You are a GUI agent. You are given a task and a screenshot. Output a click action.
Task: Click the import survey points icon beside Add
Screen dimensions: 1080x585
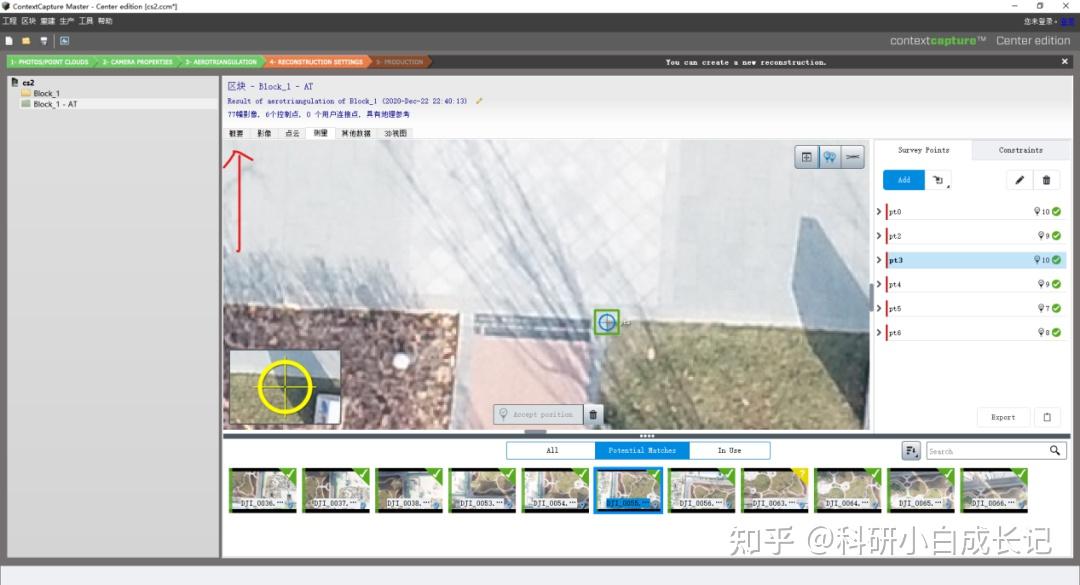click(x=938, y=180)
